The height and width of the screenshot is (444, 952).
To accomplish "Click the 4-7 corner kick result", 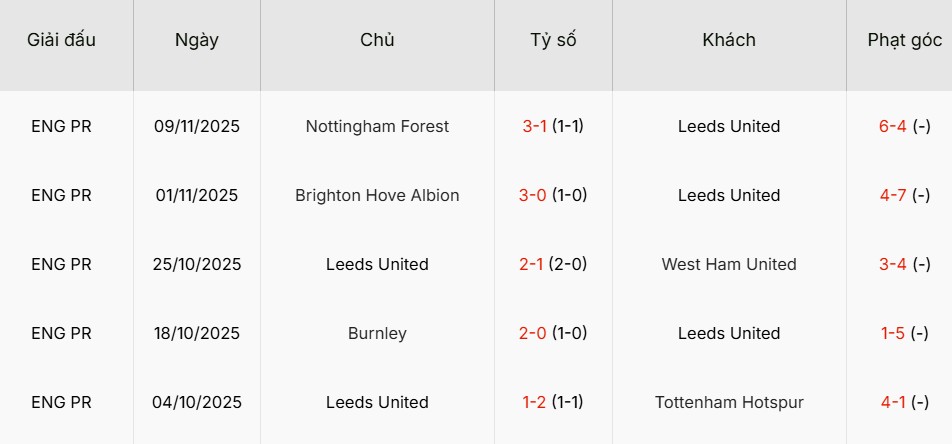I will tap(892, 195).
